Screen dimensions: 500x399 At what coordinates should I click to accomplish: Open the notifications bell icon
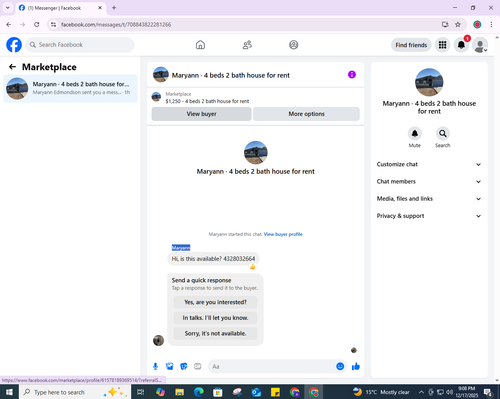tap(461, 45)
